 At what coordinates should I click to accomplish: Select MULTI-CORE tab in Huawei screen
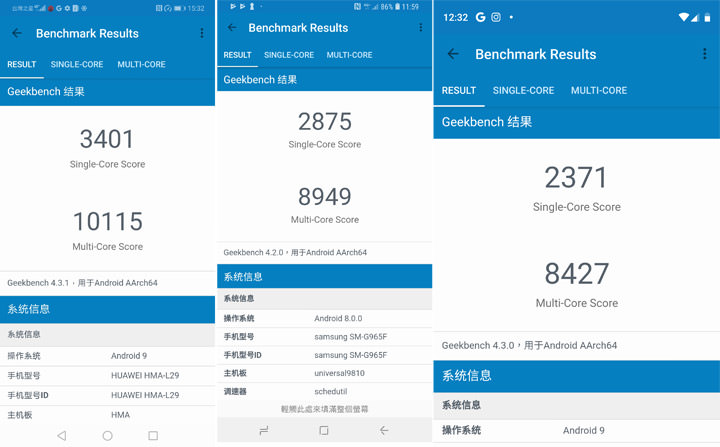point(141,64)
